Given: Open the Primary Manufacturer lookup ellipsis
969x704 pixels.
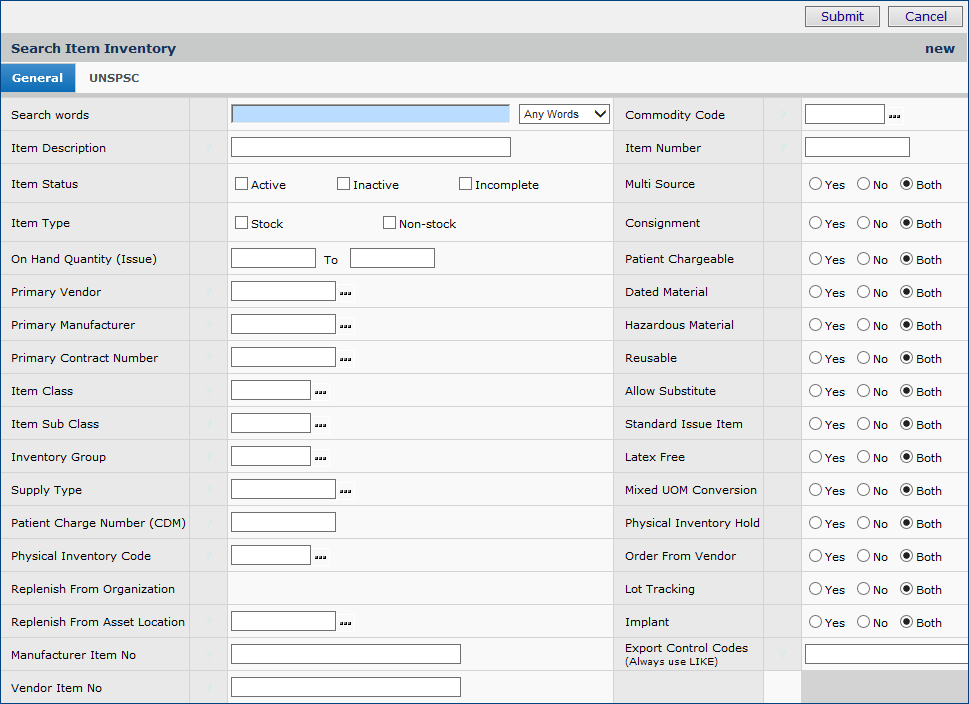Looking at the screenshot, I should click(346, 326).
